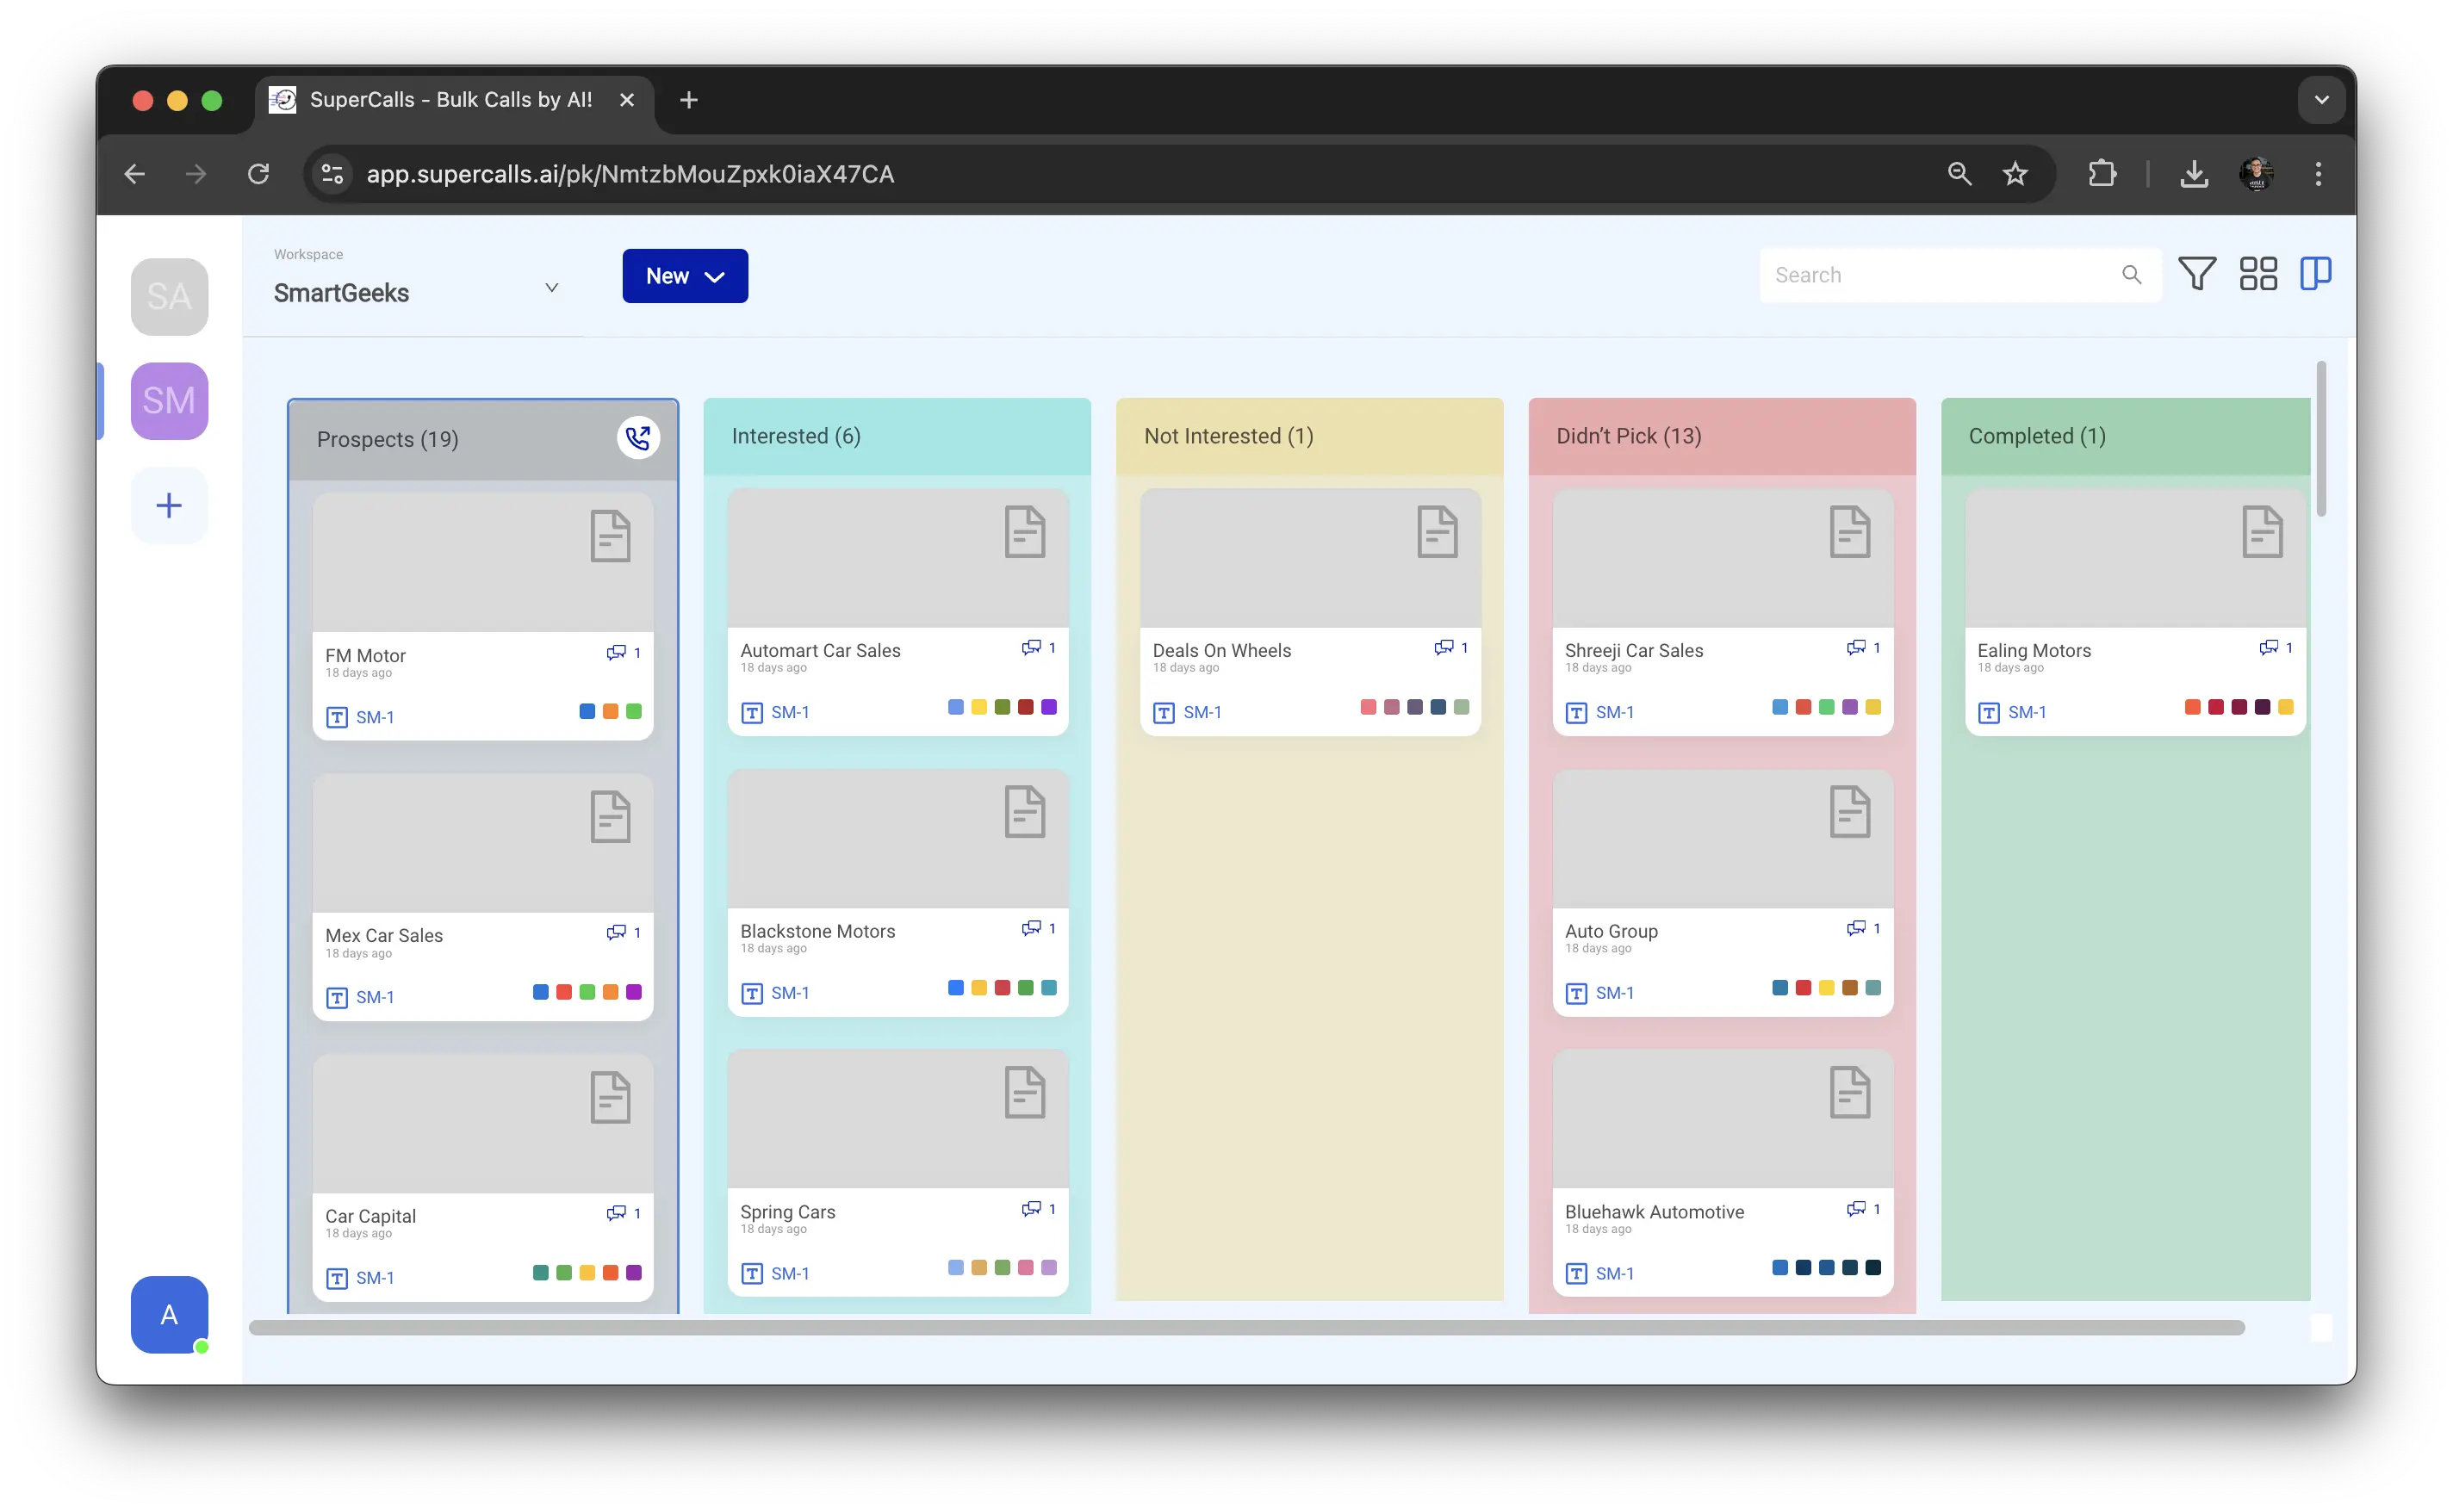The height and width of the screenshot is (1512, 2453).
Task: Click the search magnifier icon
Action: point(2131,275)
